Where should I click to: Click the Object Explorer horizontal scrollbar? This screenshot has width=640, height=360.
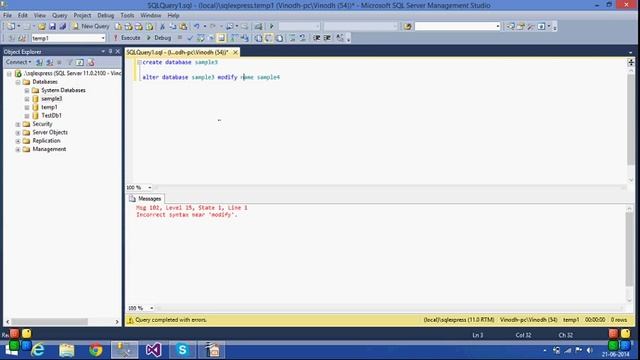point(49,322)
